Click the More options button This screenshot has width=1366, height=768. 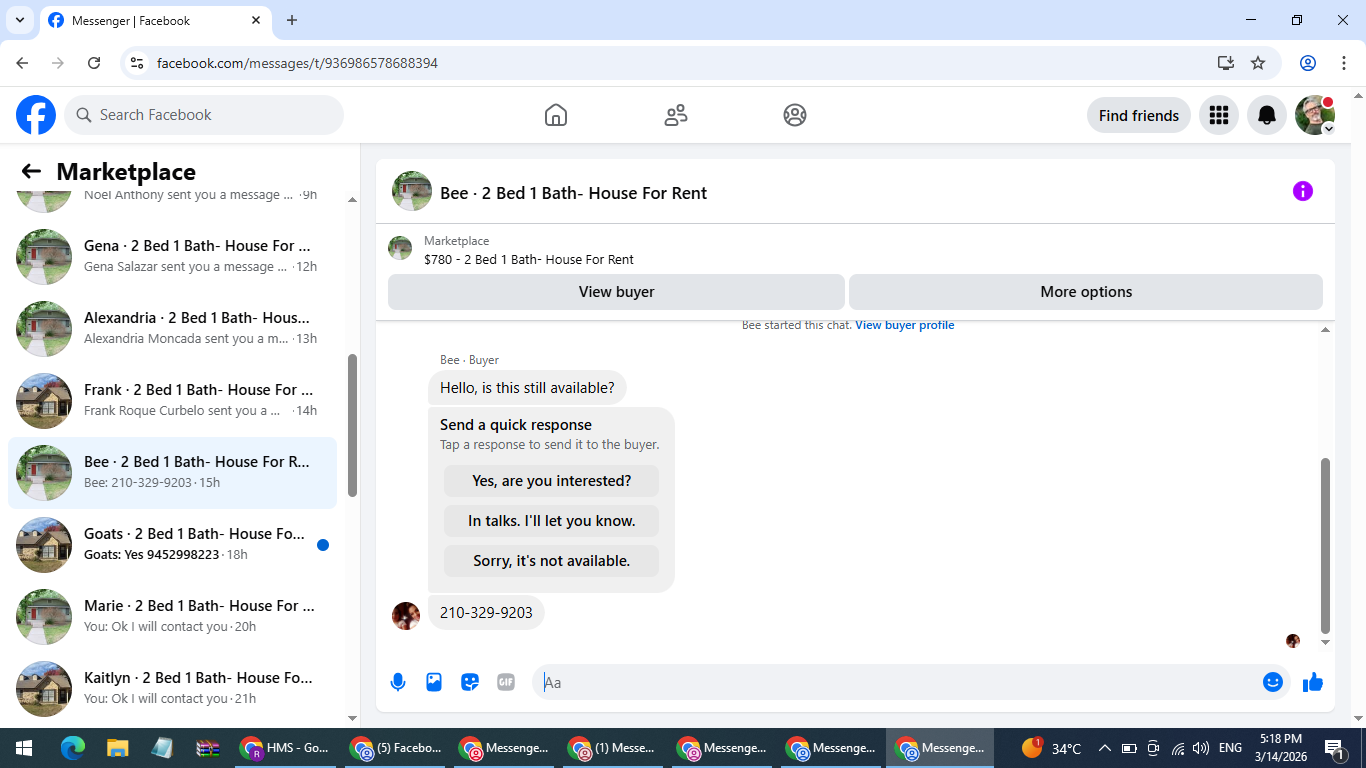tap(1086, 292)
